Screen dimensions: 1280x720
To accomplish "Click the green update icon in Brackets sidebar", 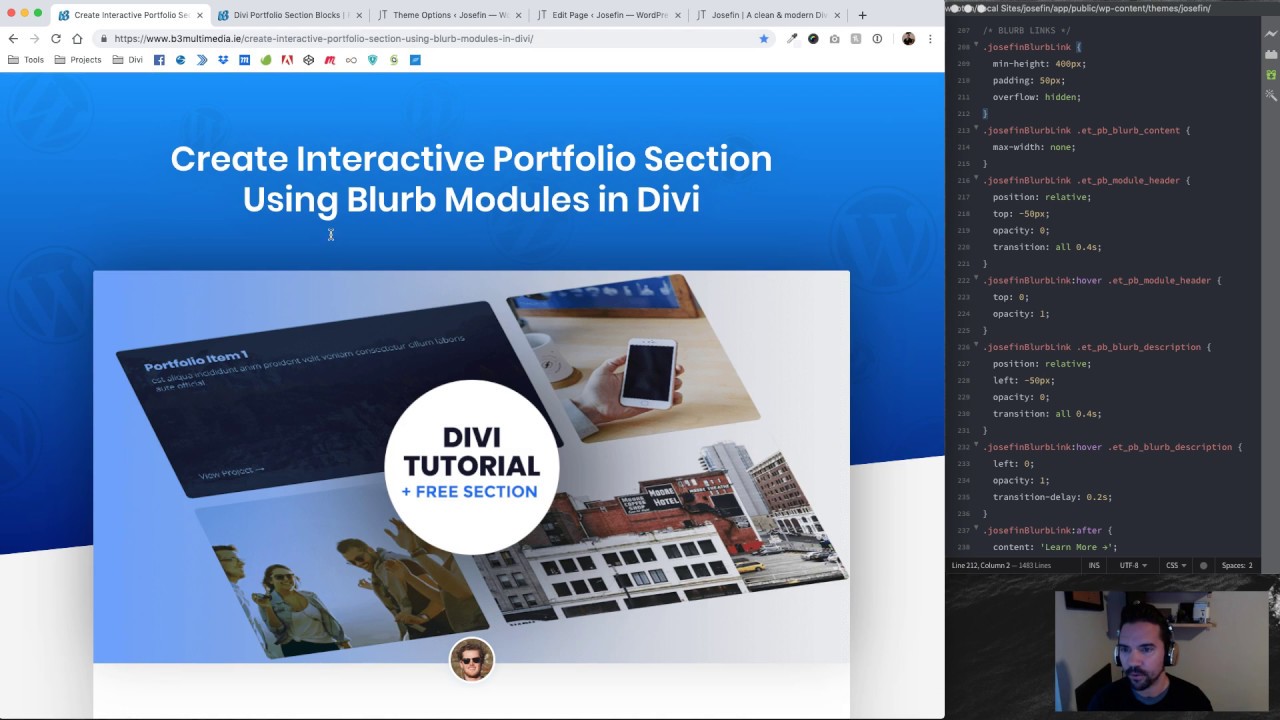I will point(1271,75).
